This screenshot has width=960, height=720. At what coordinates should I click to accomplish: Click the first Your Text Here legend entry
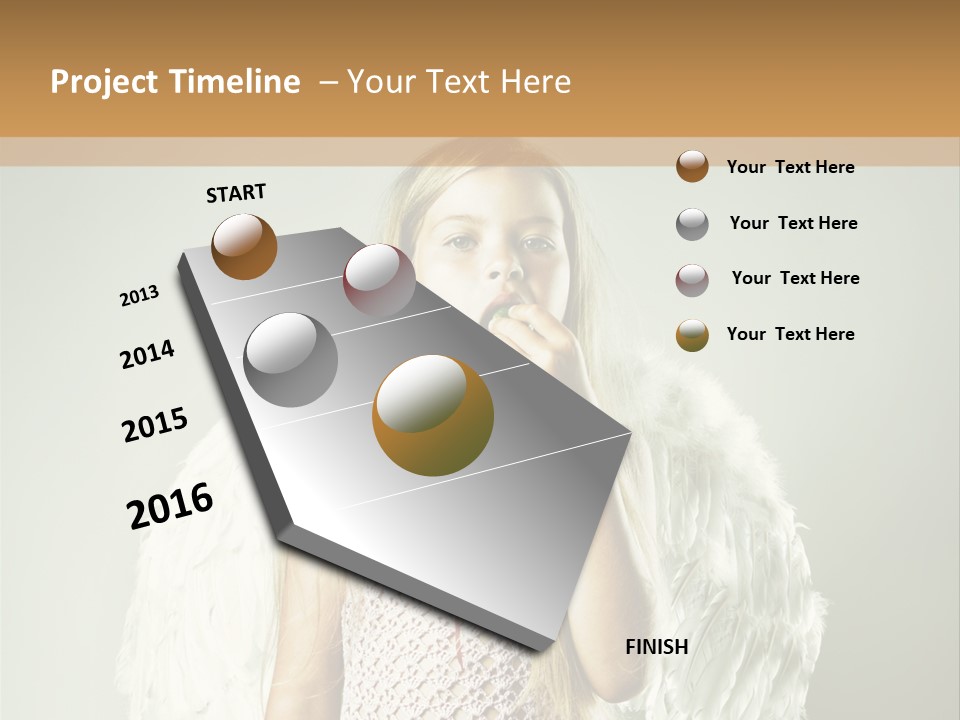point(791,167)
